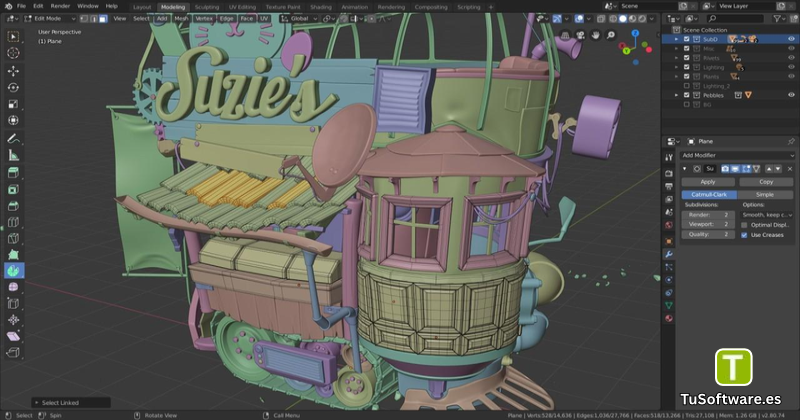
Task: Click the zoom view magnifier icon
Action: tap(611, 35)
